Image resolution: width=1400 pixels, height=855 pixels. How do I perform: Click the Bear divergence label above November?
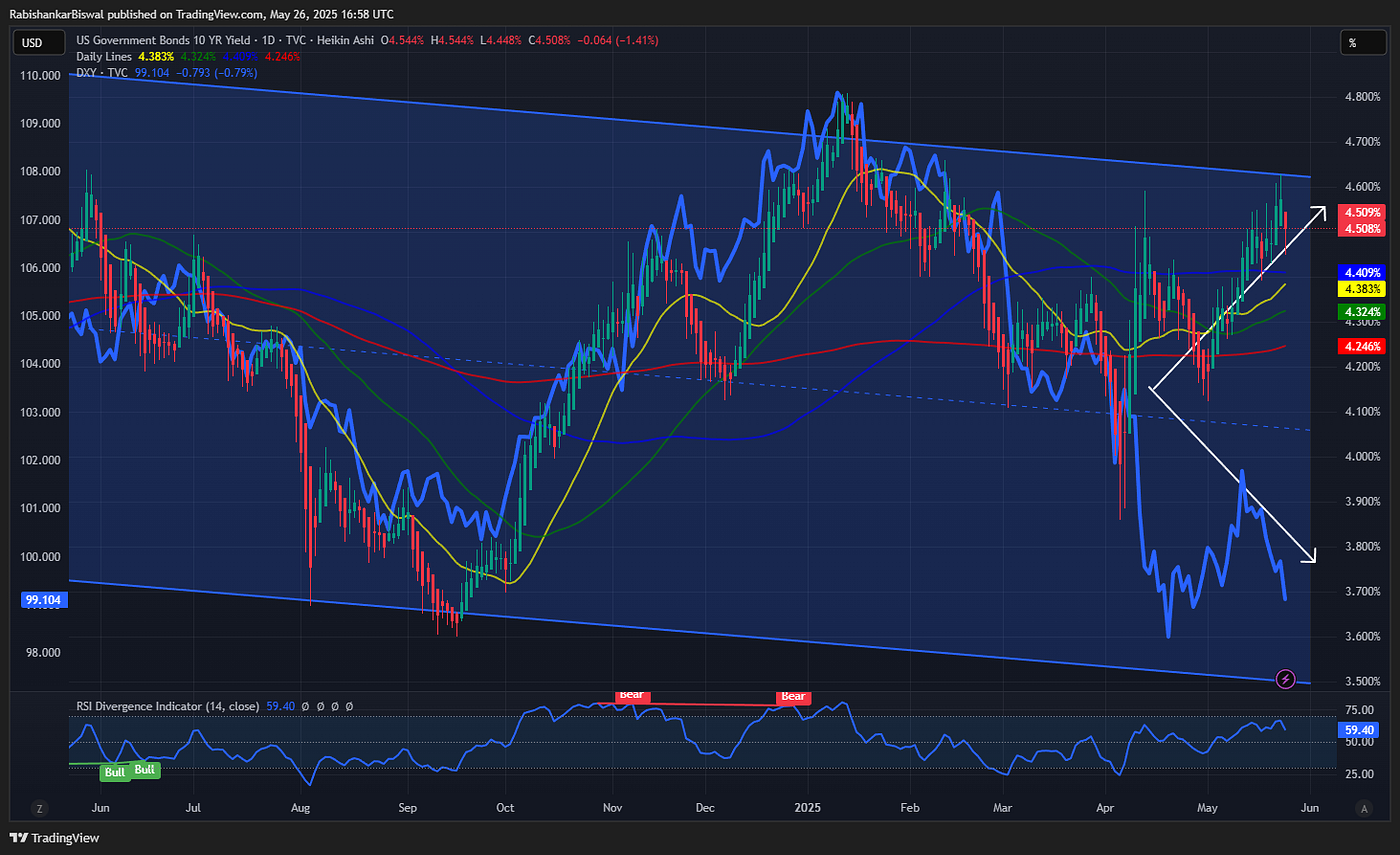point(633,695)
